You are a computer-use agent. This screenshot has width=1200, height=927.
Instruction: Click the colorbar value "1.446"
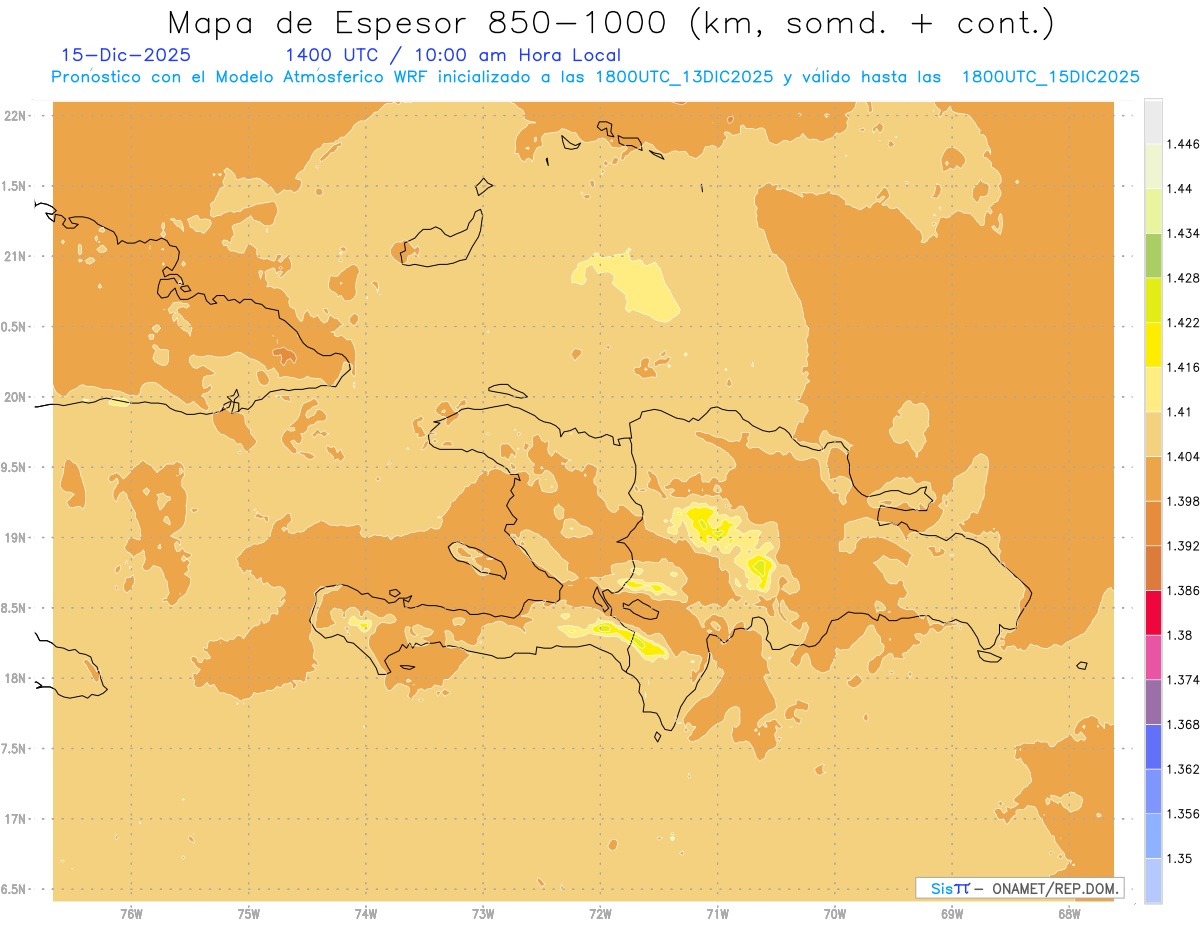1183,144
